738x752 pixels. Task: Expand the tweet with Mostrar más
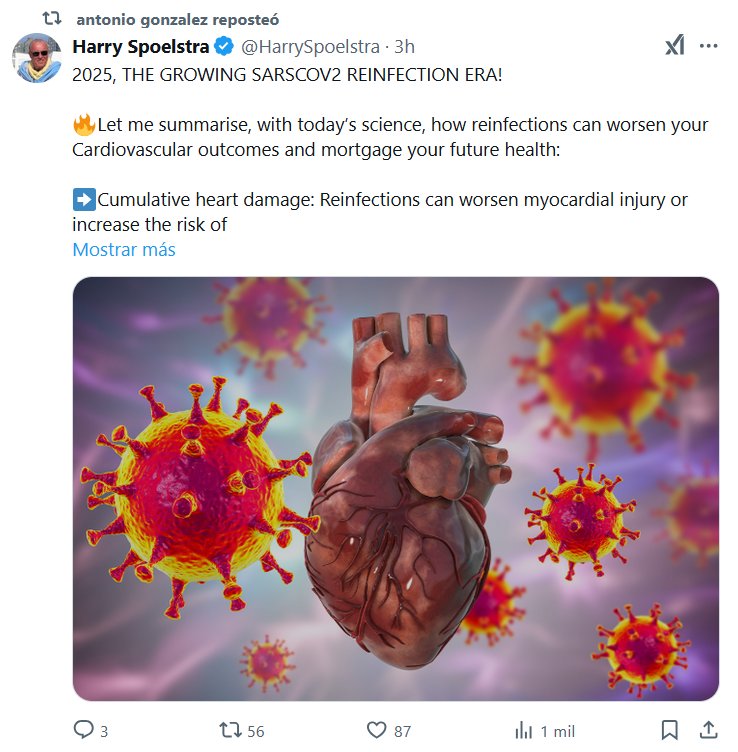point(124,250)
